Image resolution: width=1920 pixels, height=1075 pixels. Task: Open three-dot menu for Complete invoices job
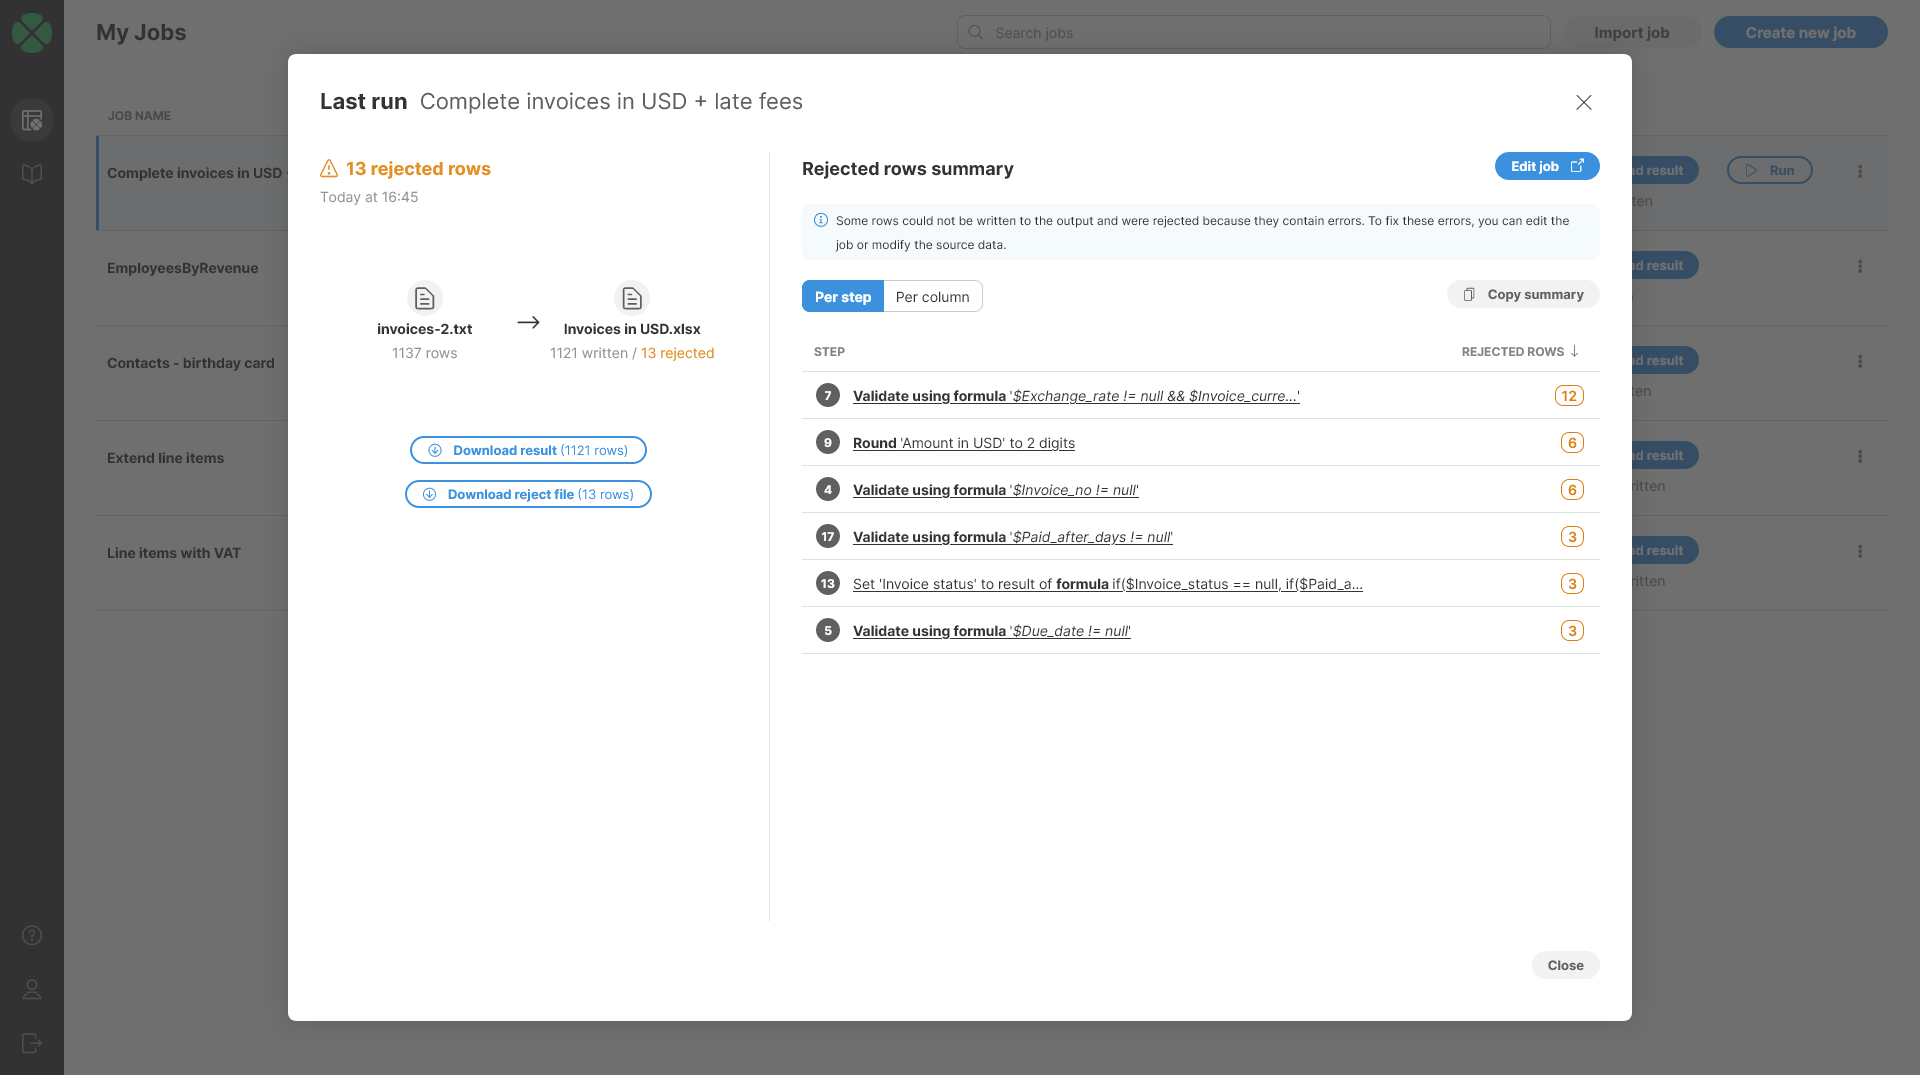[x=1859, y=171]
